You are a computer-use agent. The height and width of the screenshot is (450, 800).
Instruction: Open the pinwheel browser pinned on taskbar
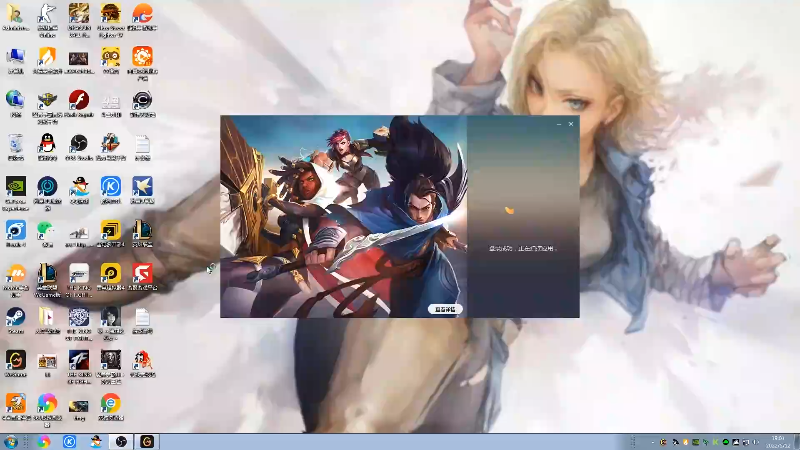pos(43,442)
